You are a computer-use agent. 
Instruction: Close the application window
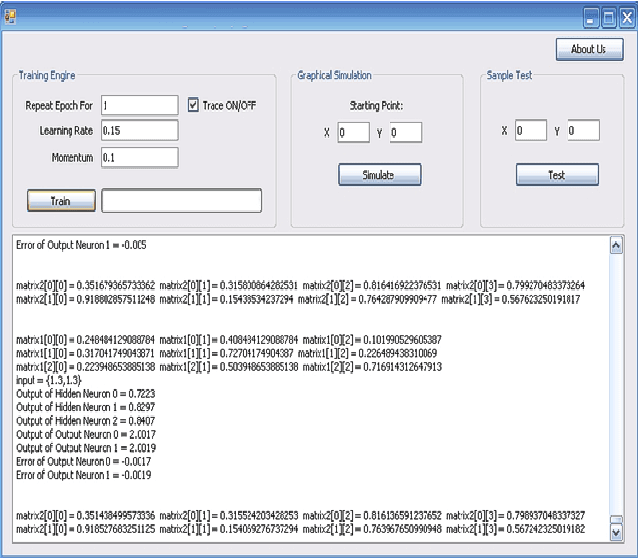coord(627,18)
